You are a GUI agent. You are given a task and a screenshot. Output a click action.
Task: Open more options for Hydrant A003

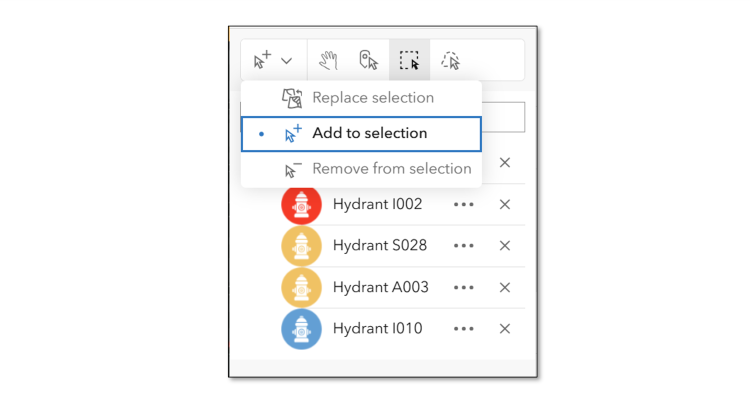[x=463, y=288]
